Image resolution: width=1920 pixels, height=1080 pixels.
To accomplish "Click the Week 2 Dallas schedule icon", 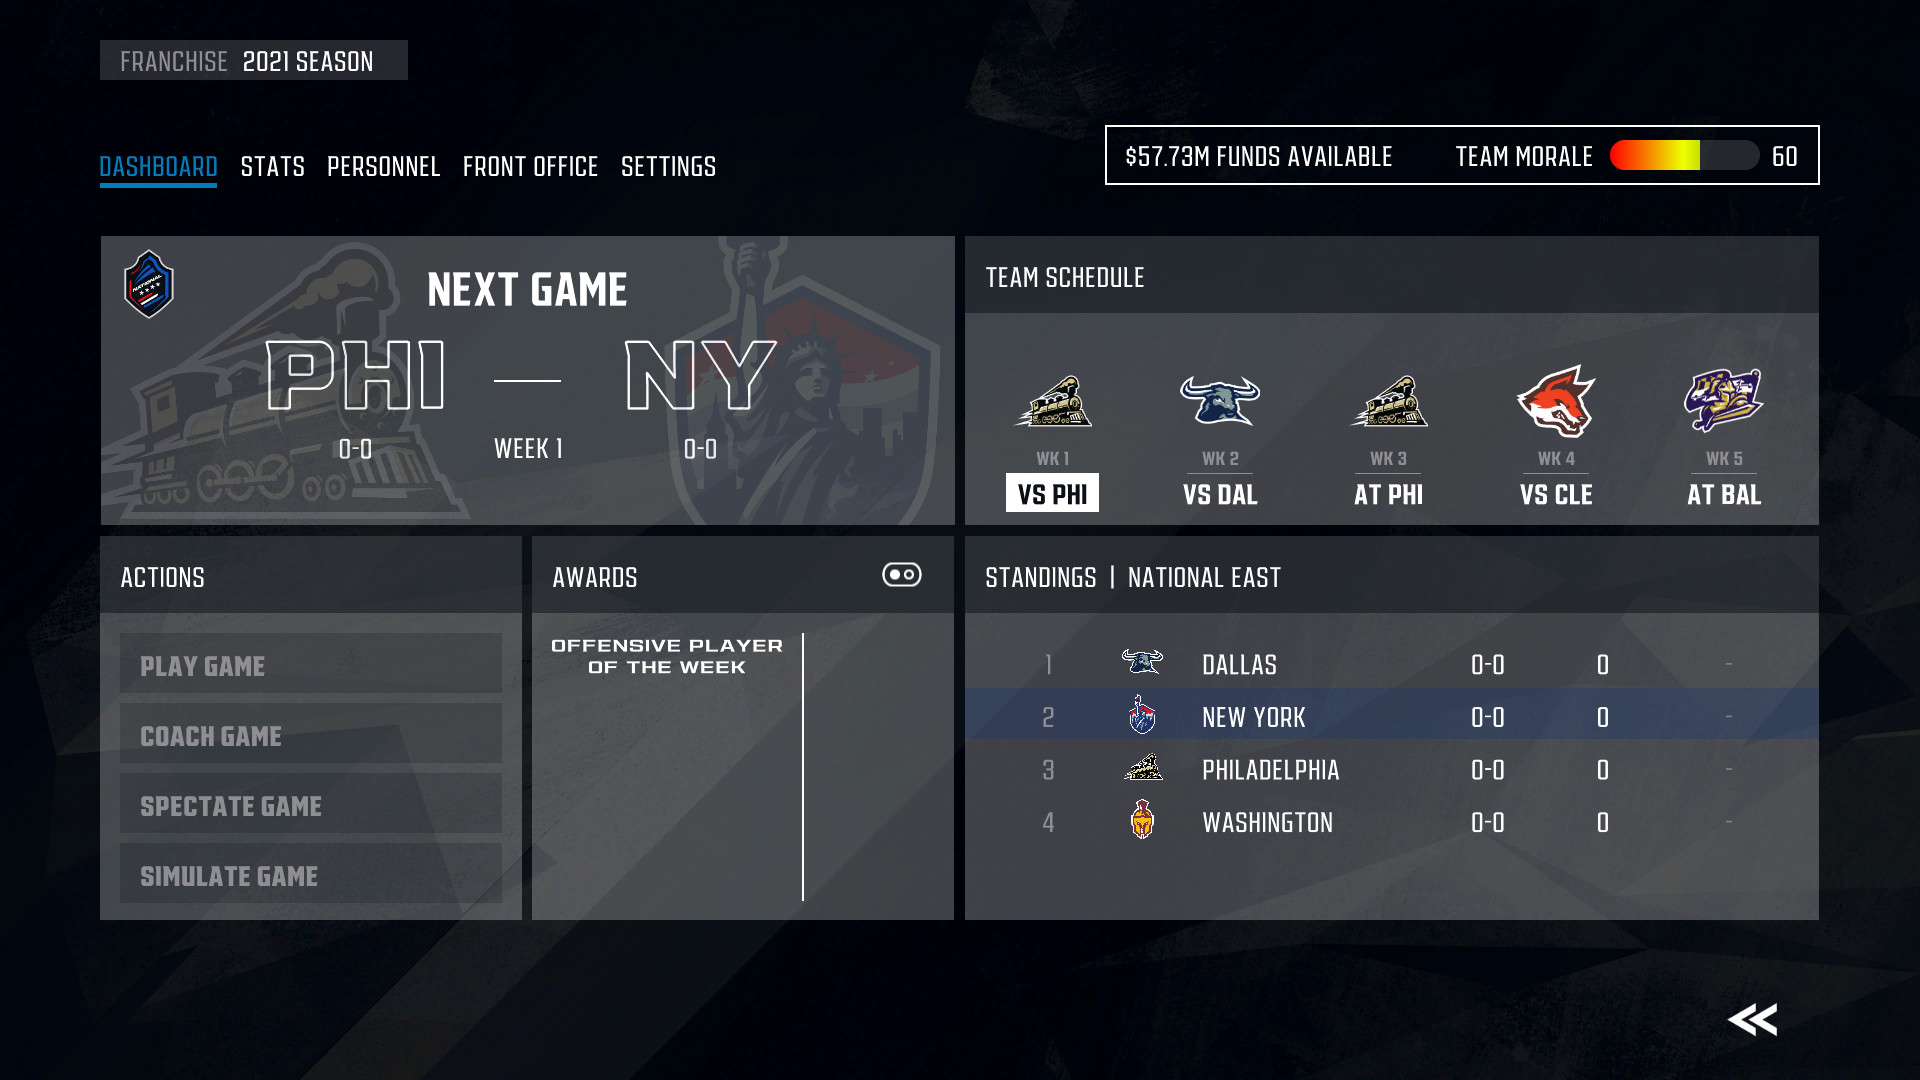I will tap(1220, 400).
